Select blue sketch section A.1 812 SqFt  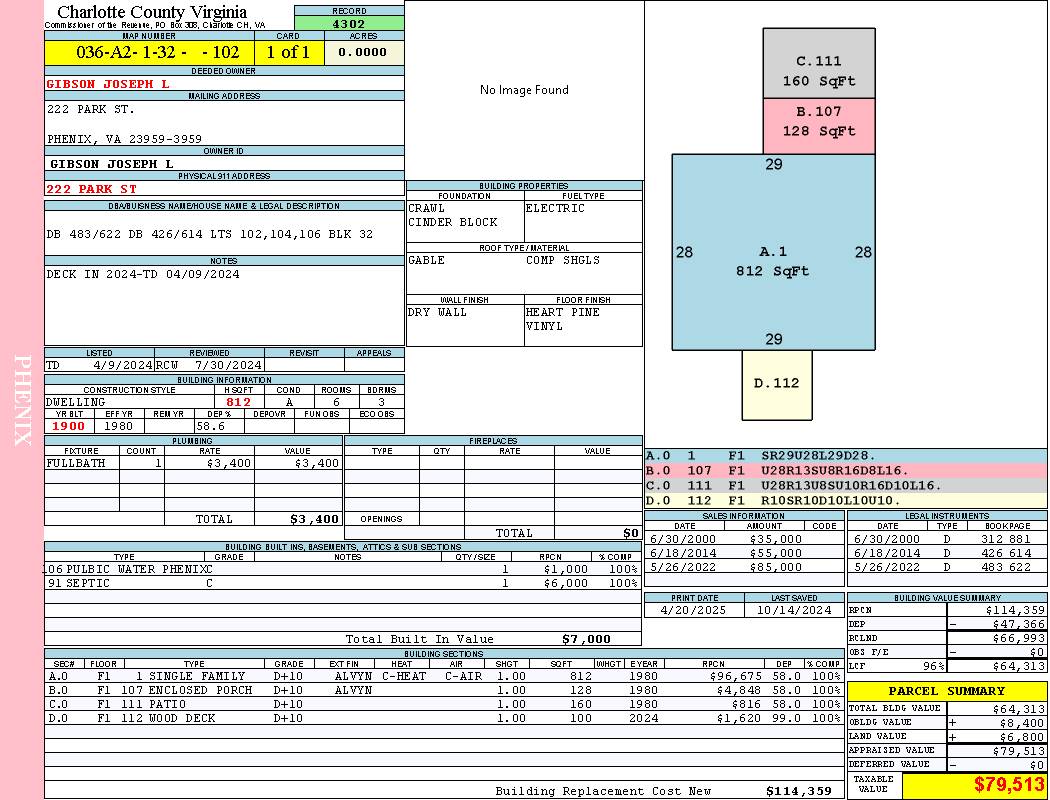[773, 252]
